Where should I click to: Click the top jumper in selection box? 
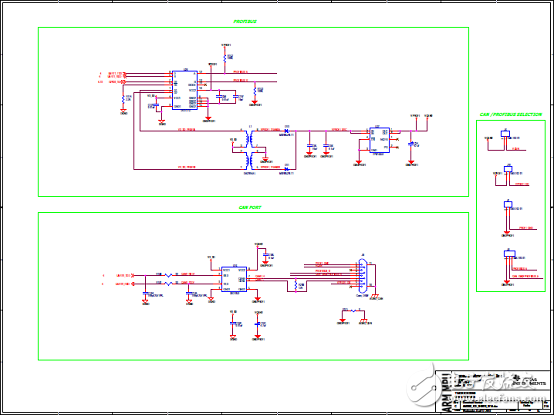click(x=505, y=134)
